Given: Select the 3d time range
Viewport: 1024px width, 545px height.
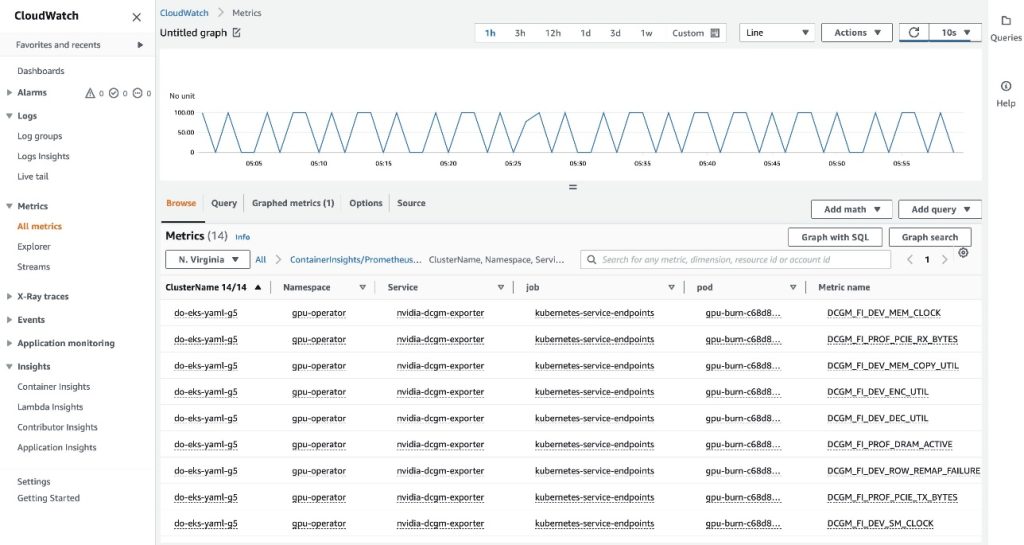Looking at the screenshot, I should [x=615, y=33].
